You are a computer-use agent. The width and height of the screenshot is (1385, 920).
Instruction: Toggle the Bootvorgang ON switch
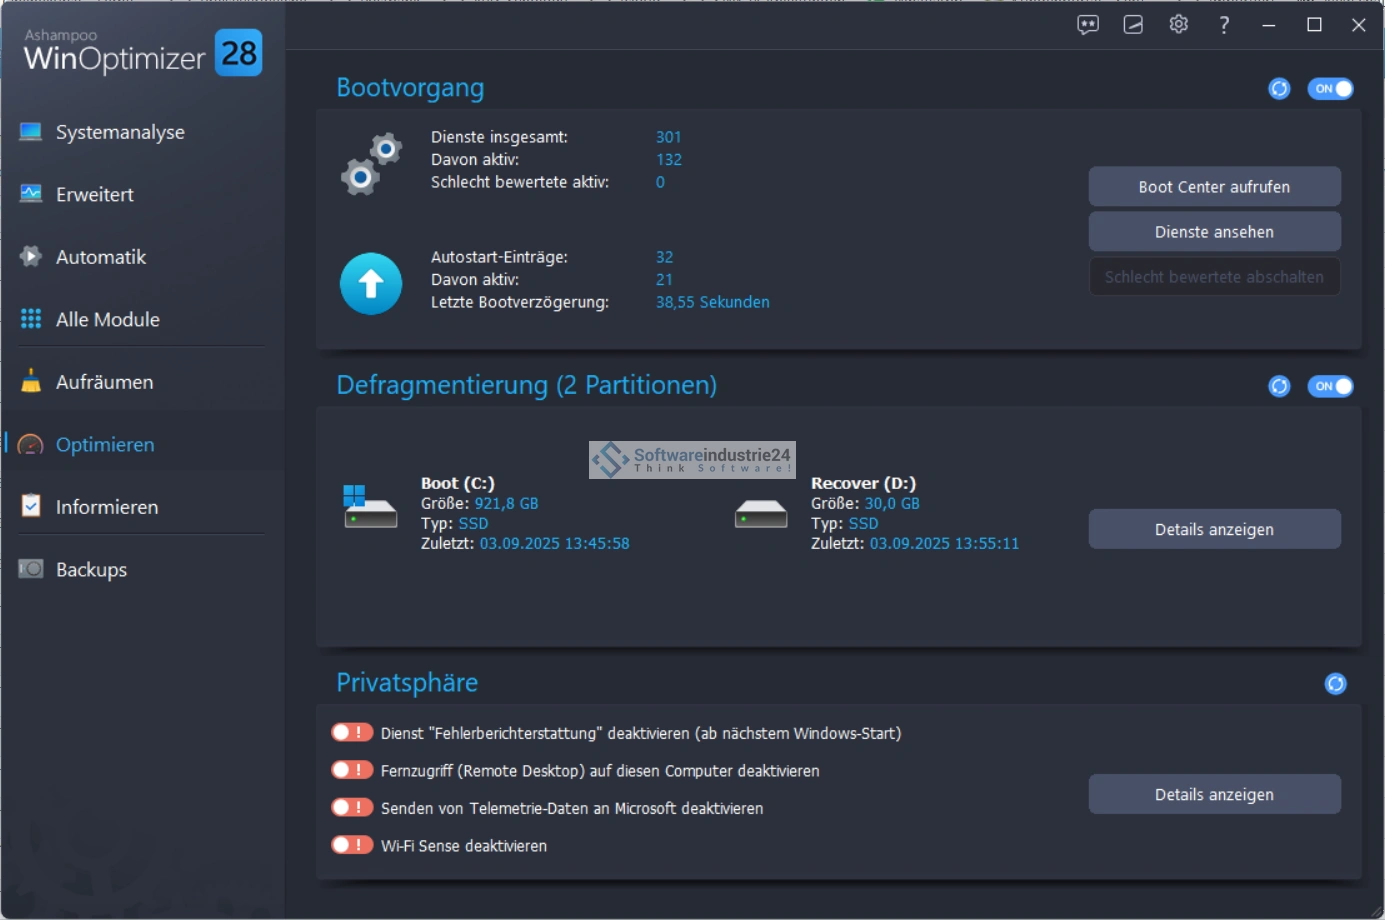(x=1330, y=89)
